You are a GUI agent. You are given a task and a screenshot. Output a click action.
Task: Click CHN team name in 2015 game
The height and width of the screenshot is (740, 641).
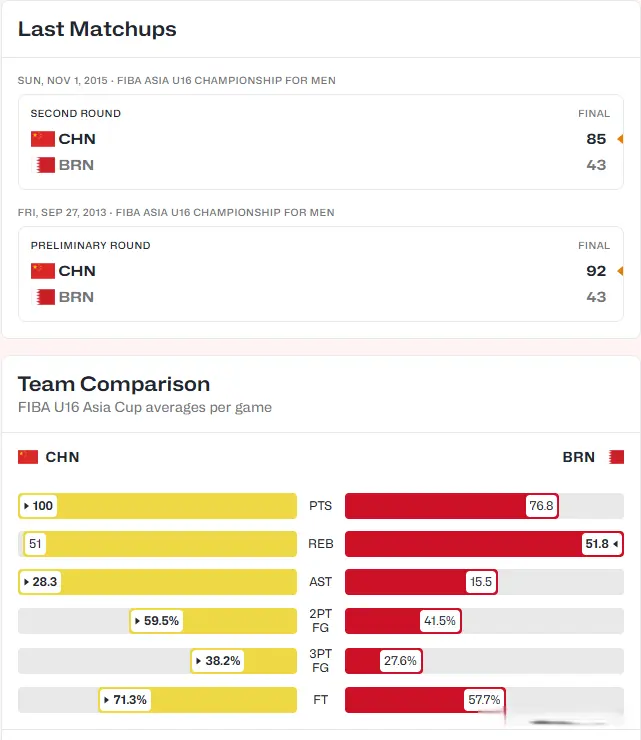[x=77, y=139]
